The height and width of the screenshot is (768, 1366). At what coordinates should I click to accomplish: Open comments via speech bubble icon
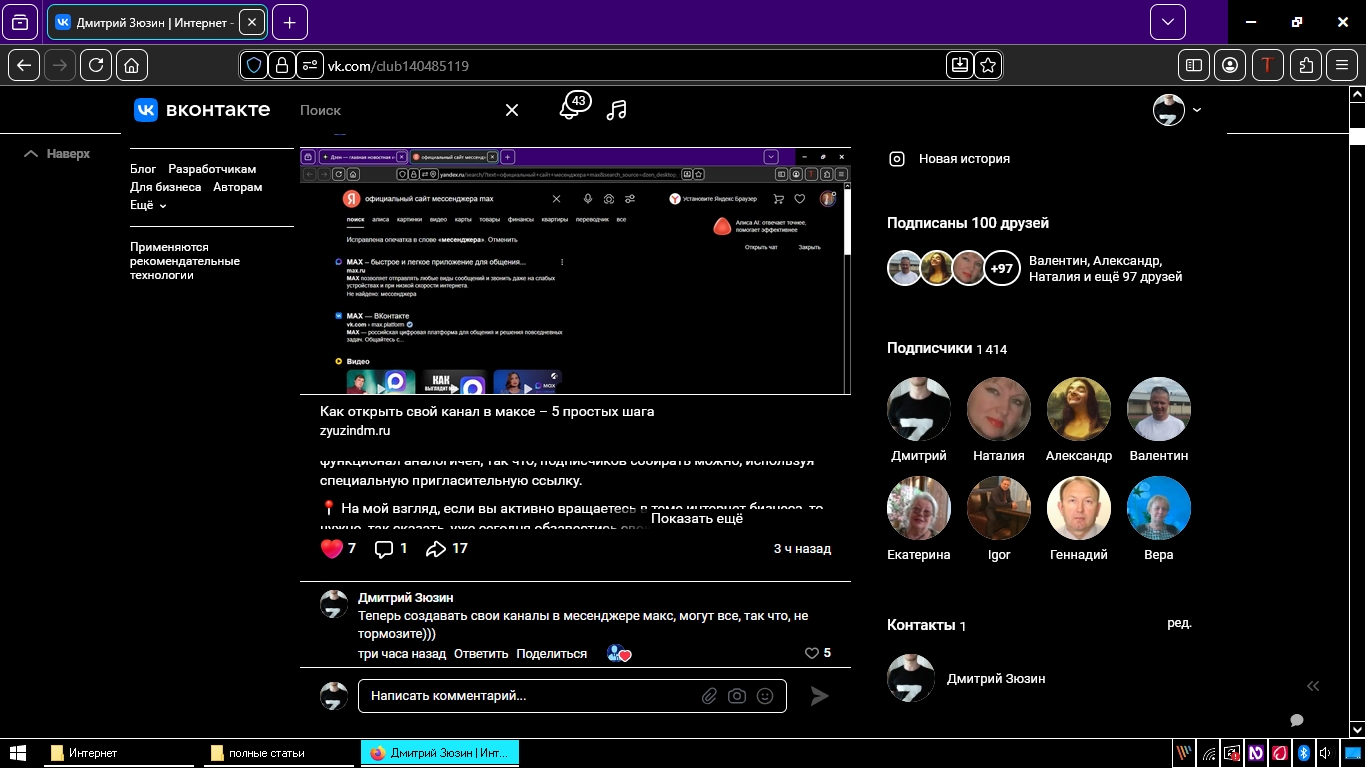tap(383, 549)
